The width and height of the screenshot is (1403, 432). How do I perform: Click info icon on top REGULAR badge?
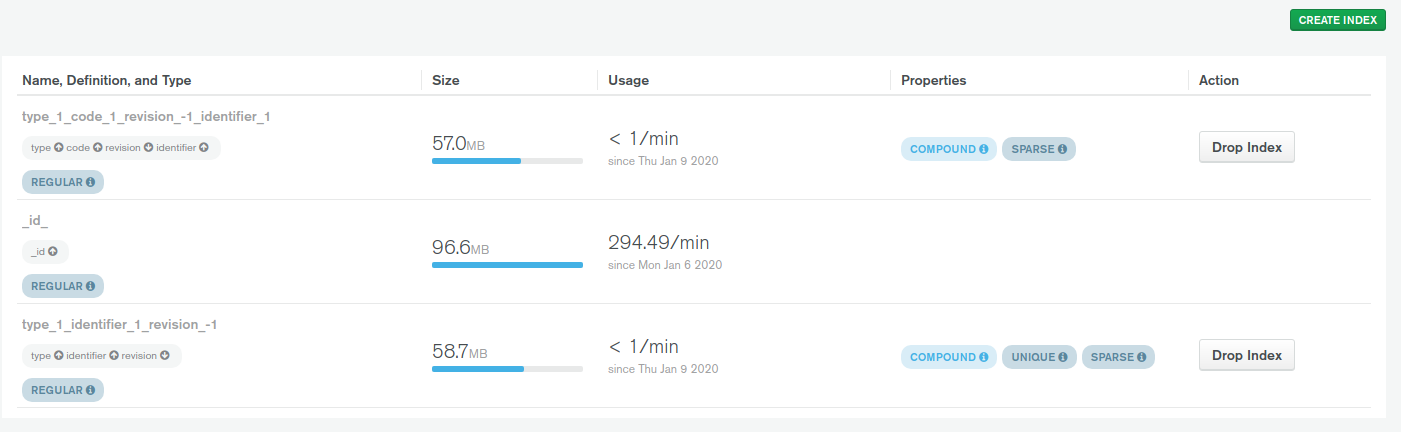(x=90, y=182)
